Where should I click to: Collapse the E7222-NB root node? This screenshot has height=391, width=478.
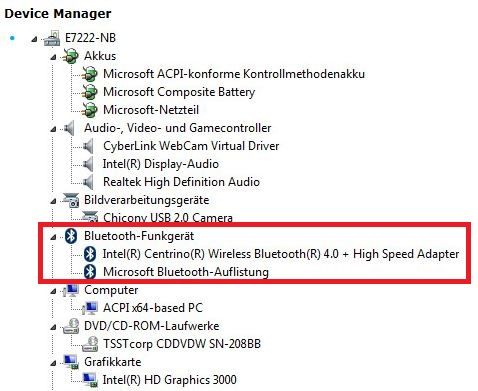pos(34,39)
